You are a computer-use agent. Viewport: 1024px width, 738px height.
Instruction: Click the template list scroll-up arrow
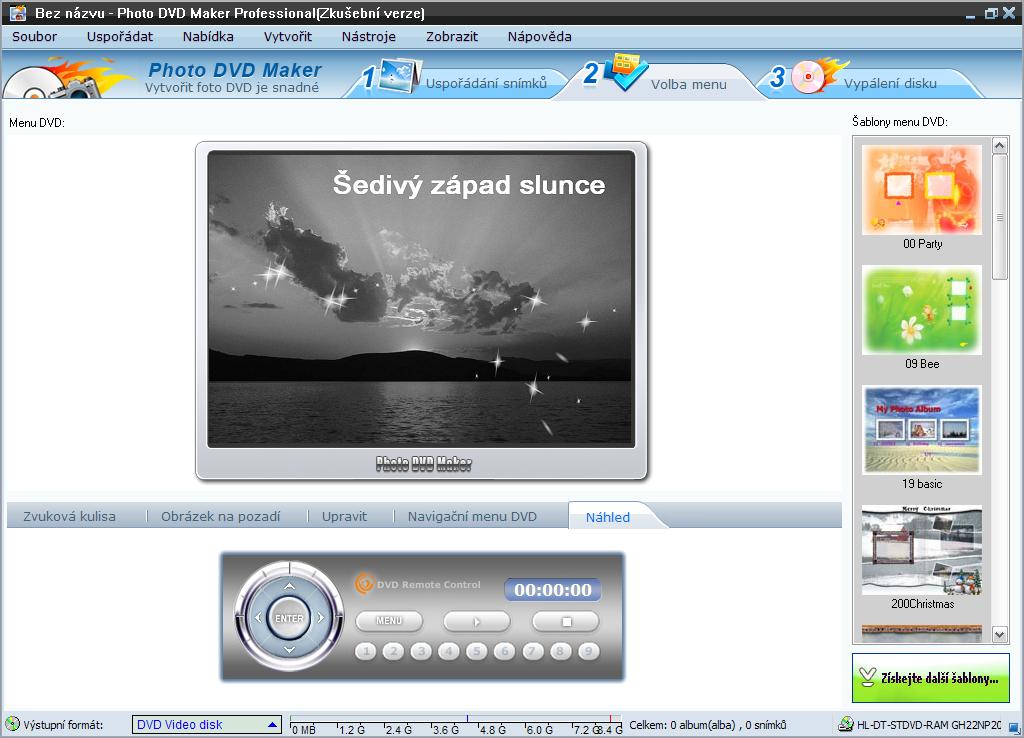click(999, 145)
